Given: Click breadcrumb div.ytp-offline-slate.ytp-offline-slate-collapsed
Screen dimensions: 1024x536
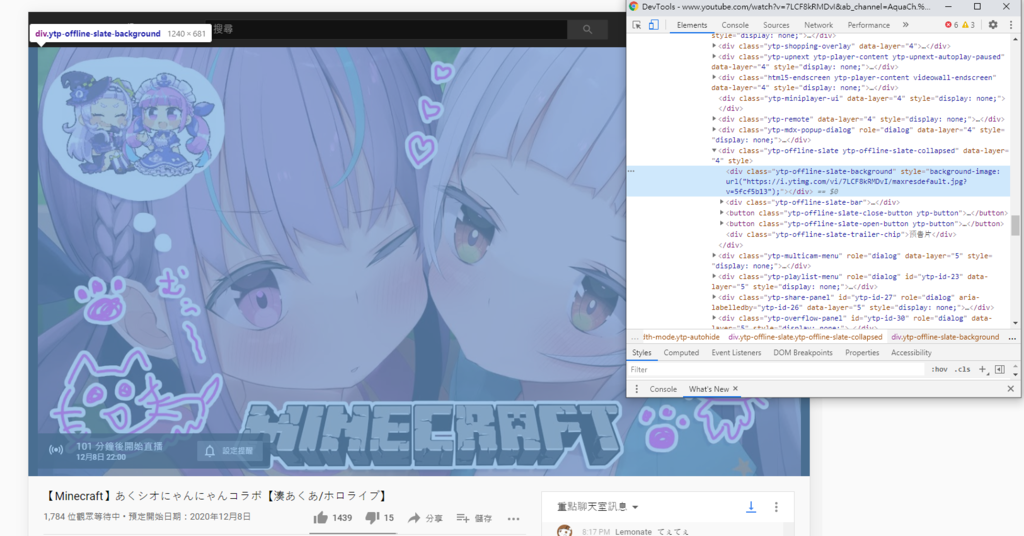Looking at the screenshot, I should pos(805,338).
